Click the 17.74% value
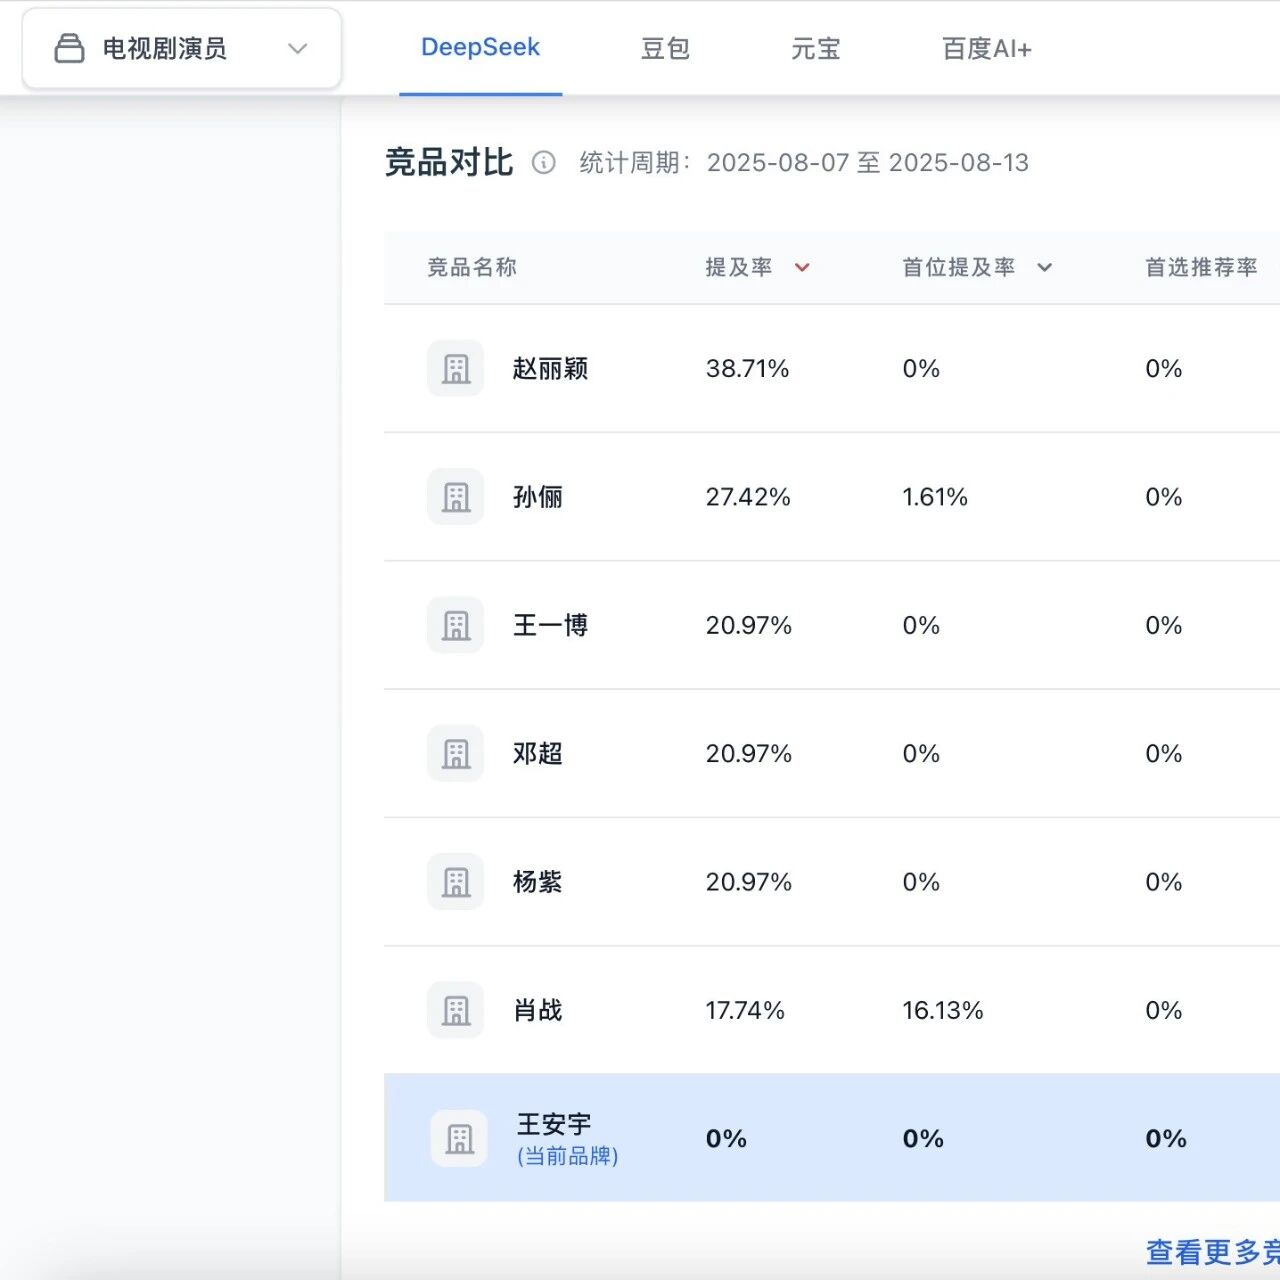 [745, 1010]
